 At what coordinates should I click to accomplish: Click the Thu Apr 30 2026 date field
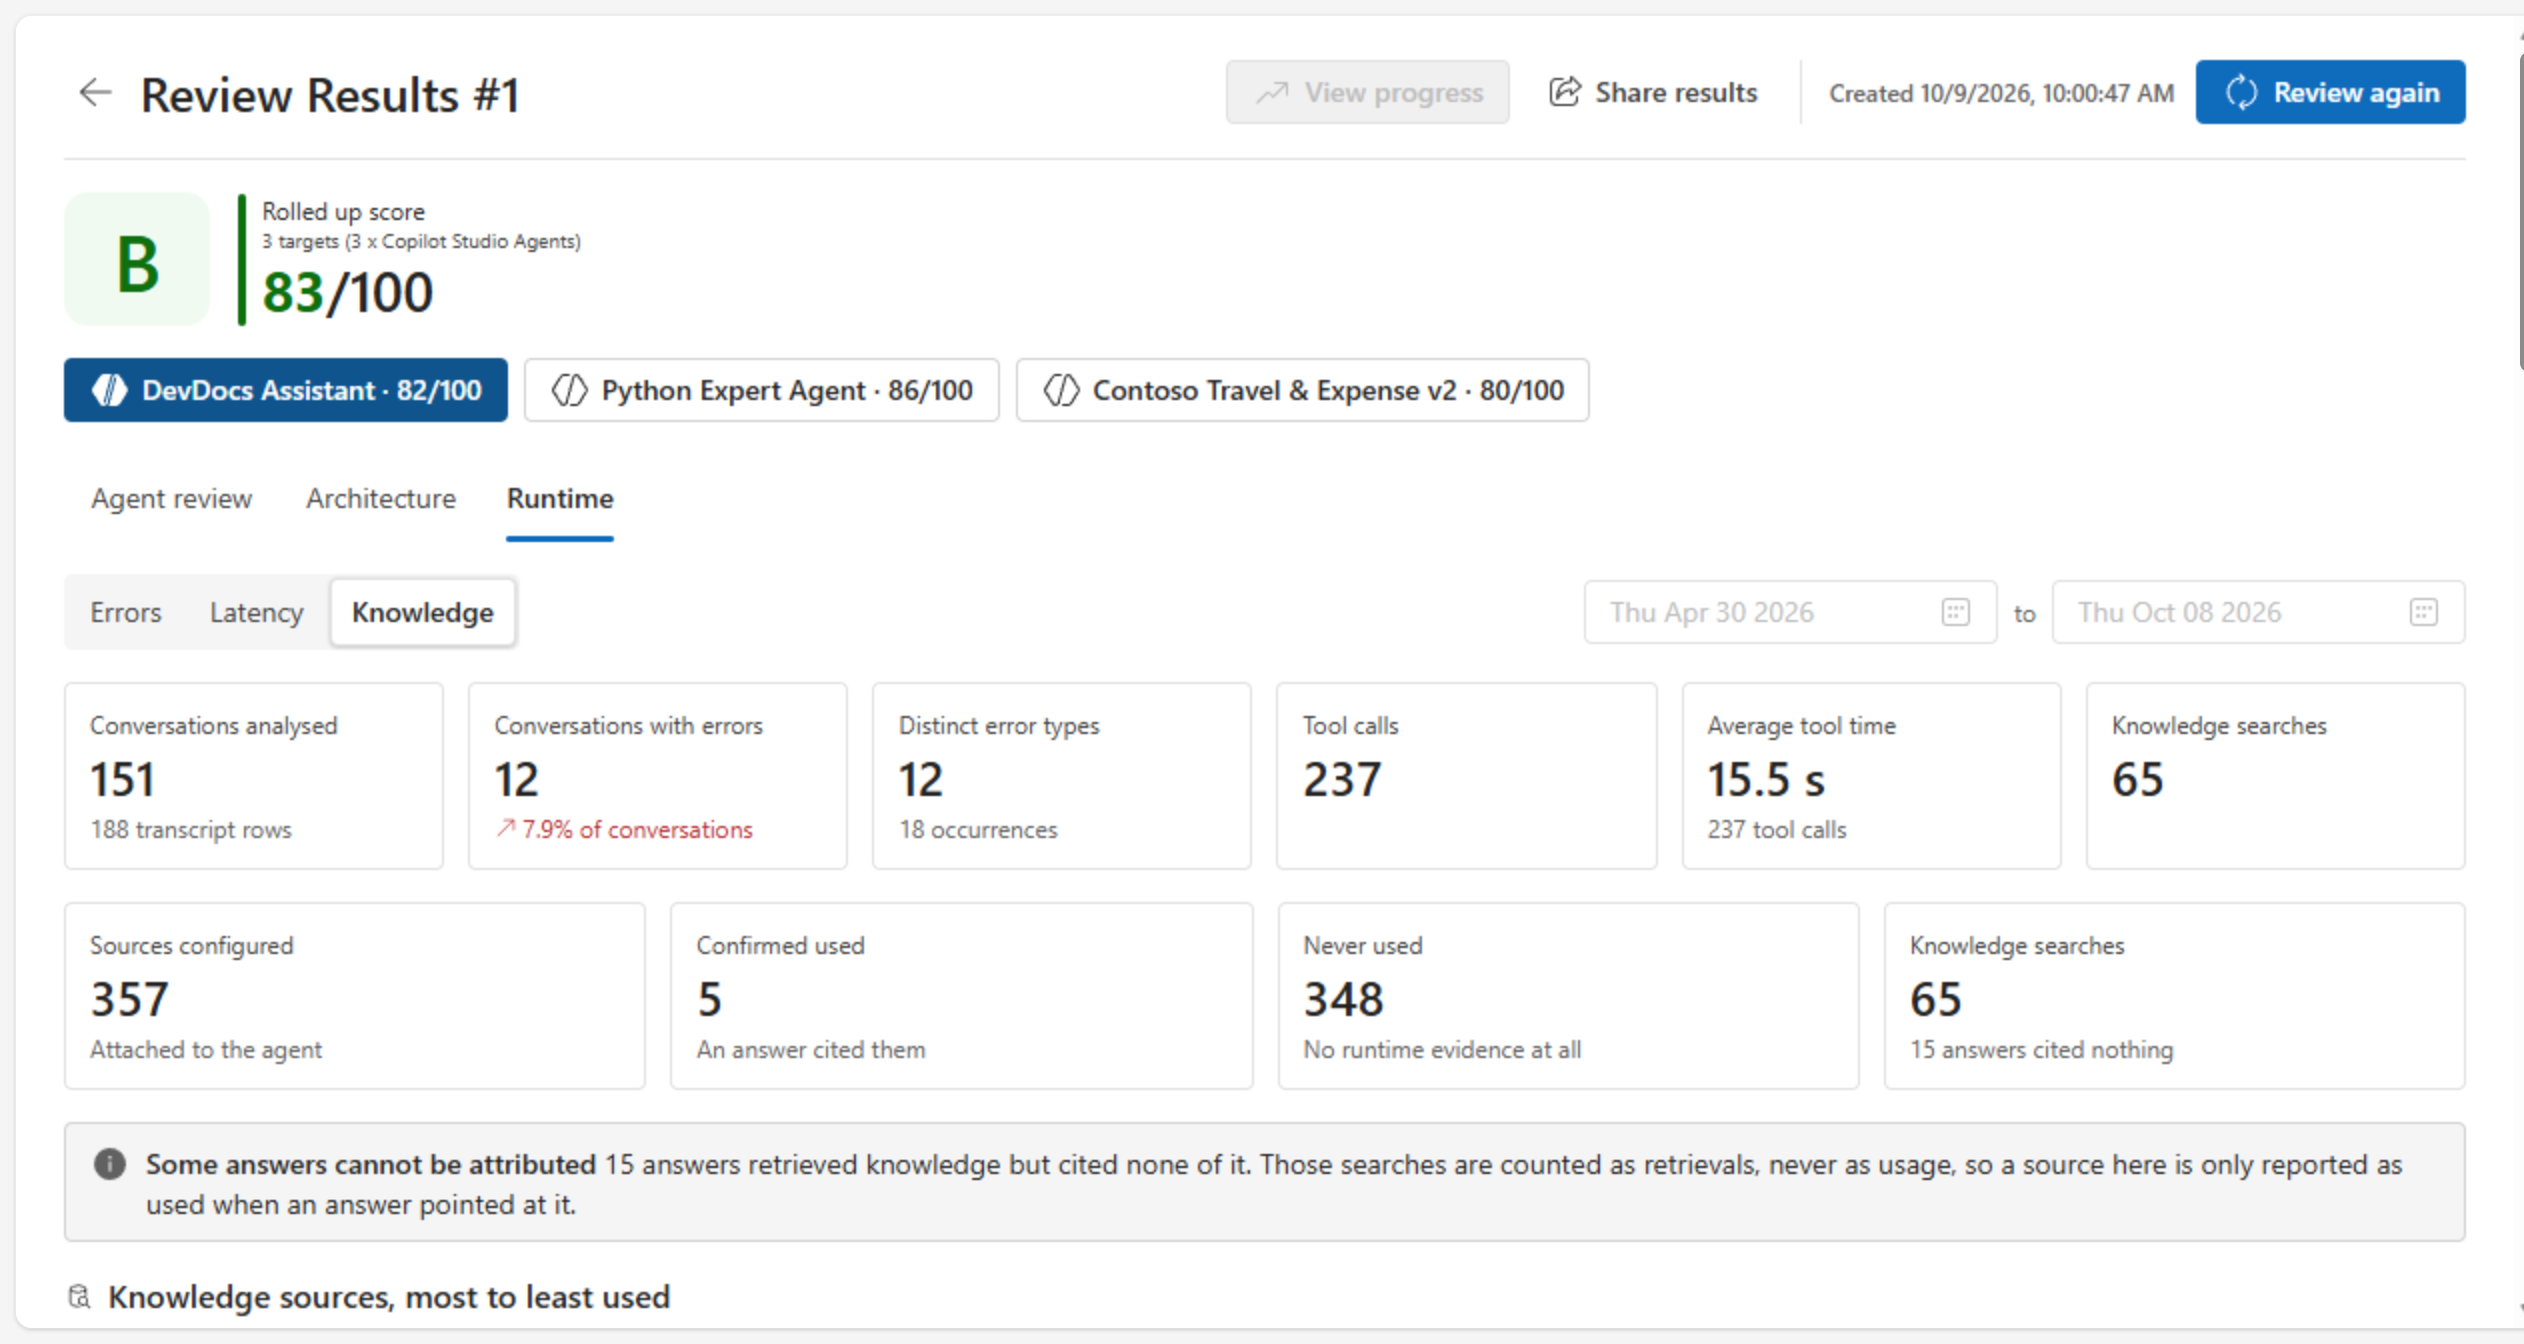pos(1790,612)
